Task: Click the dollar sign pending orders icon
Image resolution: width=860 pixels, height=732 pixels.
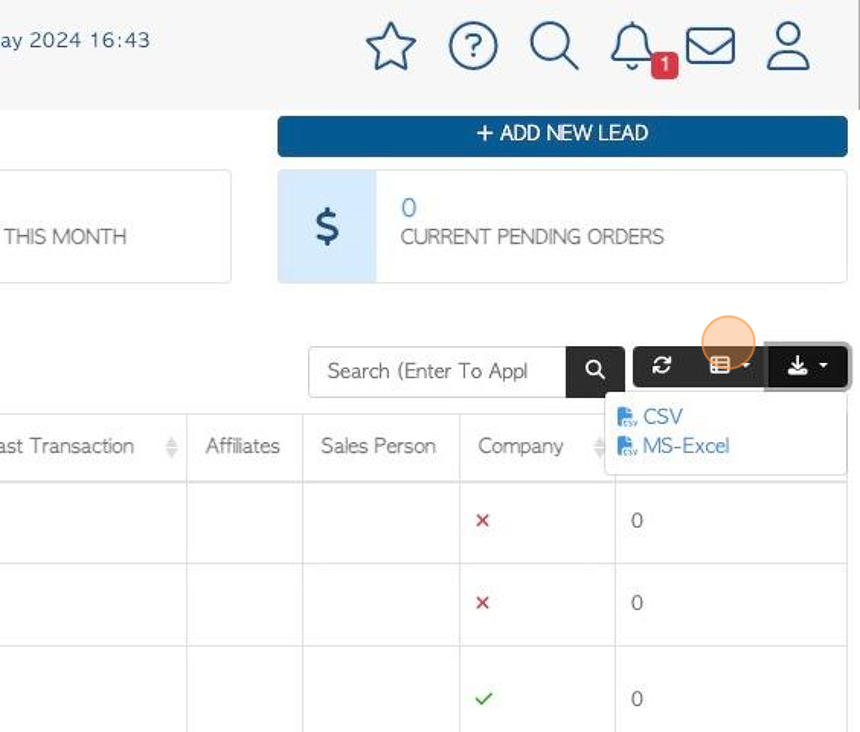Action: pyautogui.click(x=327, y=226)
